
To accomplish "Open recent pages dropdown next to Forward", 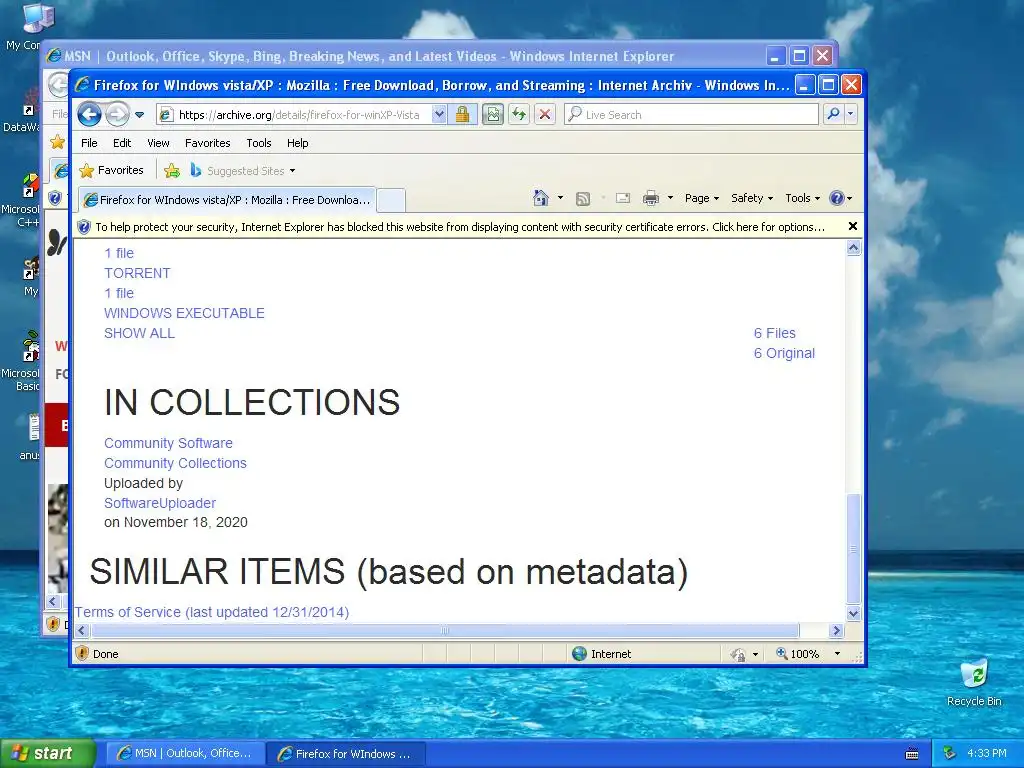I will 139,115.
